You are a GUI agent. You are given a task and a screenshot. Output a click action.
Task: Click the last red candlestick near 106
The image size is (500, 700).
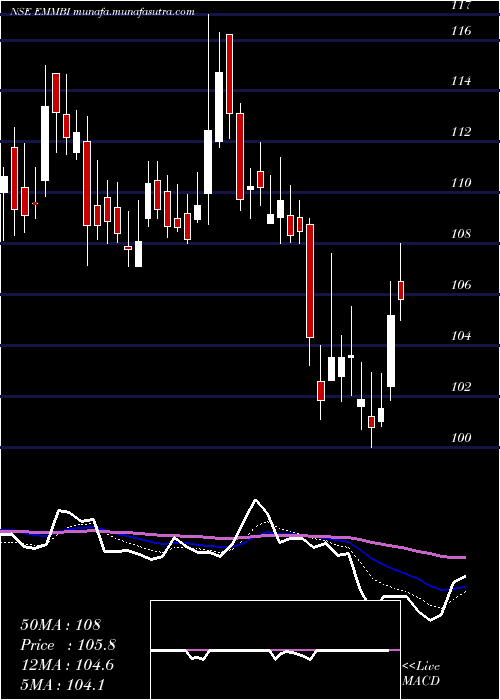(401, 290)
